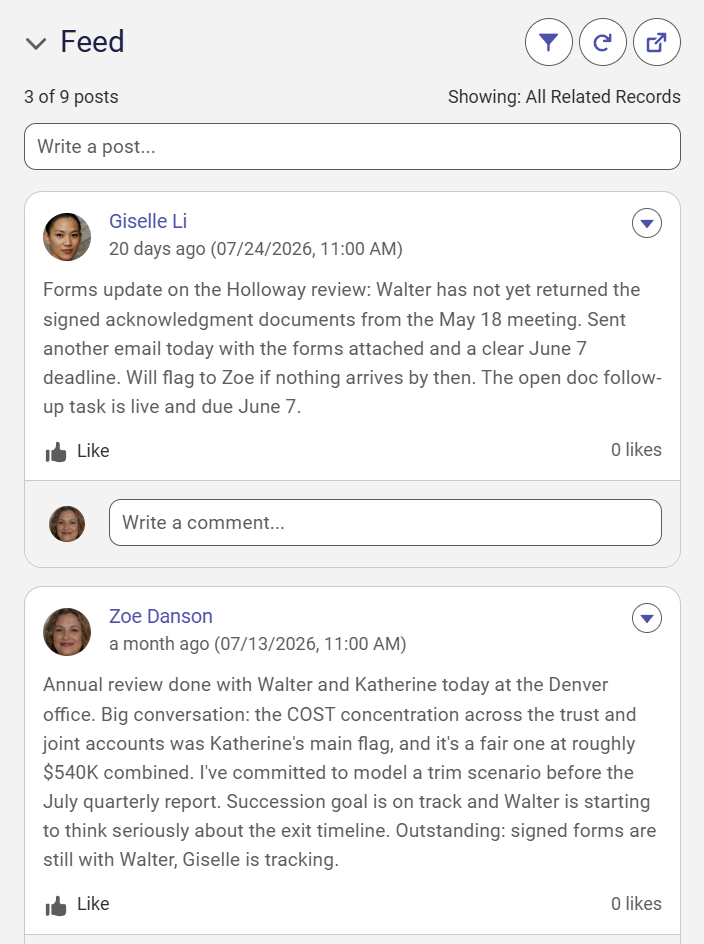Click the Write a post field

click(x=352, y=146)
